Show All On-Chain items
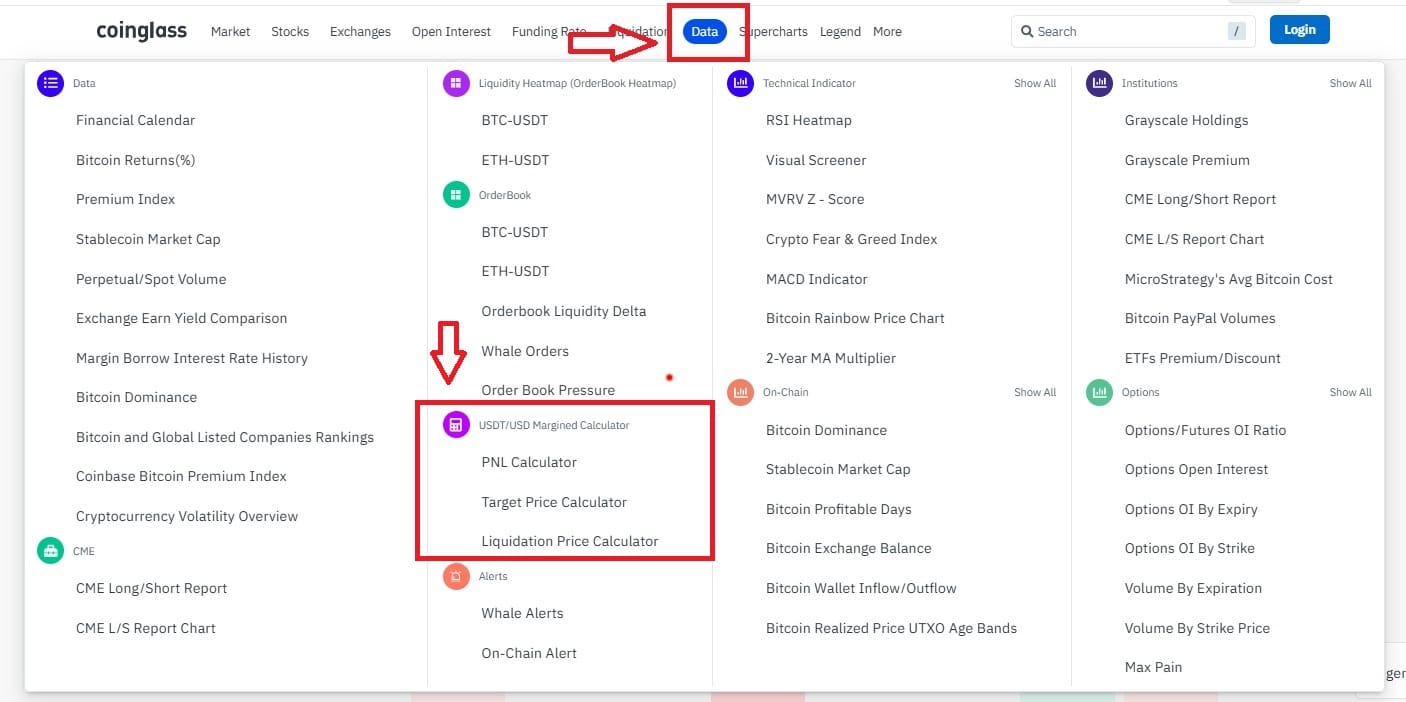Image resolution: width=1406 pixels, height=702 pixels. [x=1035, y=392]
